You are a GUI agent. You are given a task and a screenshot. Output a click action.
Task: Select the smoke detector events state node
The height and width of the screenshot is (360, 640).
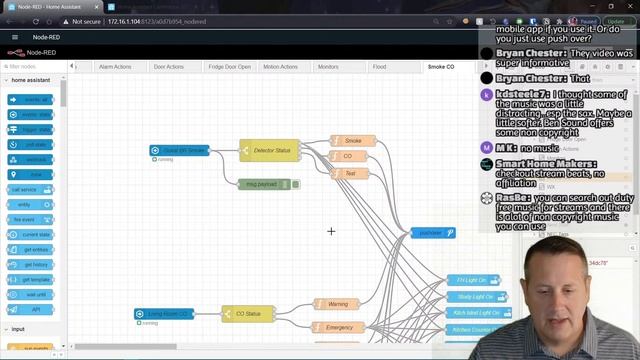coord(180,151)
